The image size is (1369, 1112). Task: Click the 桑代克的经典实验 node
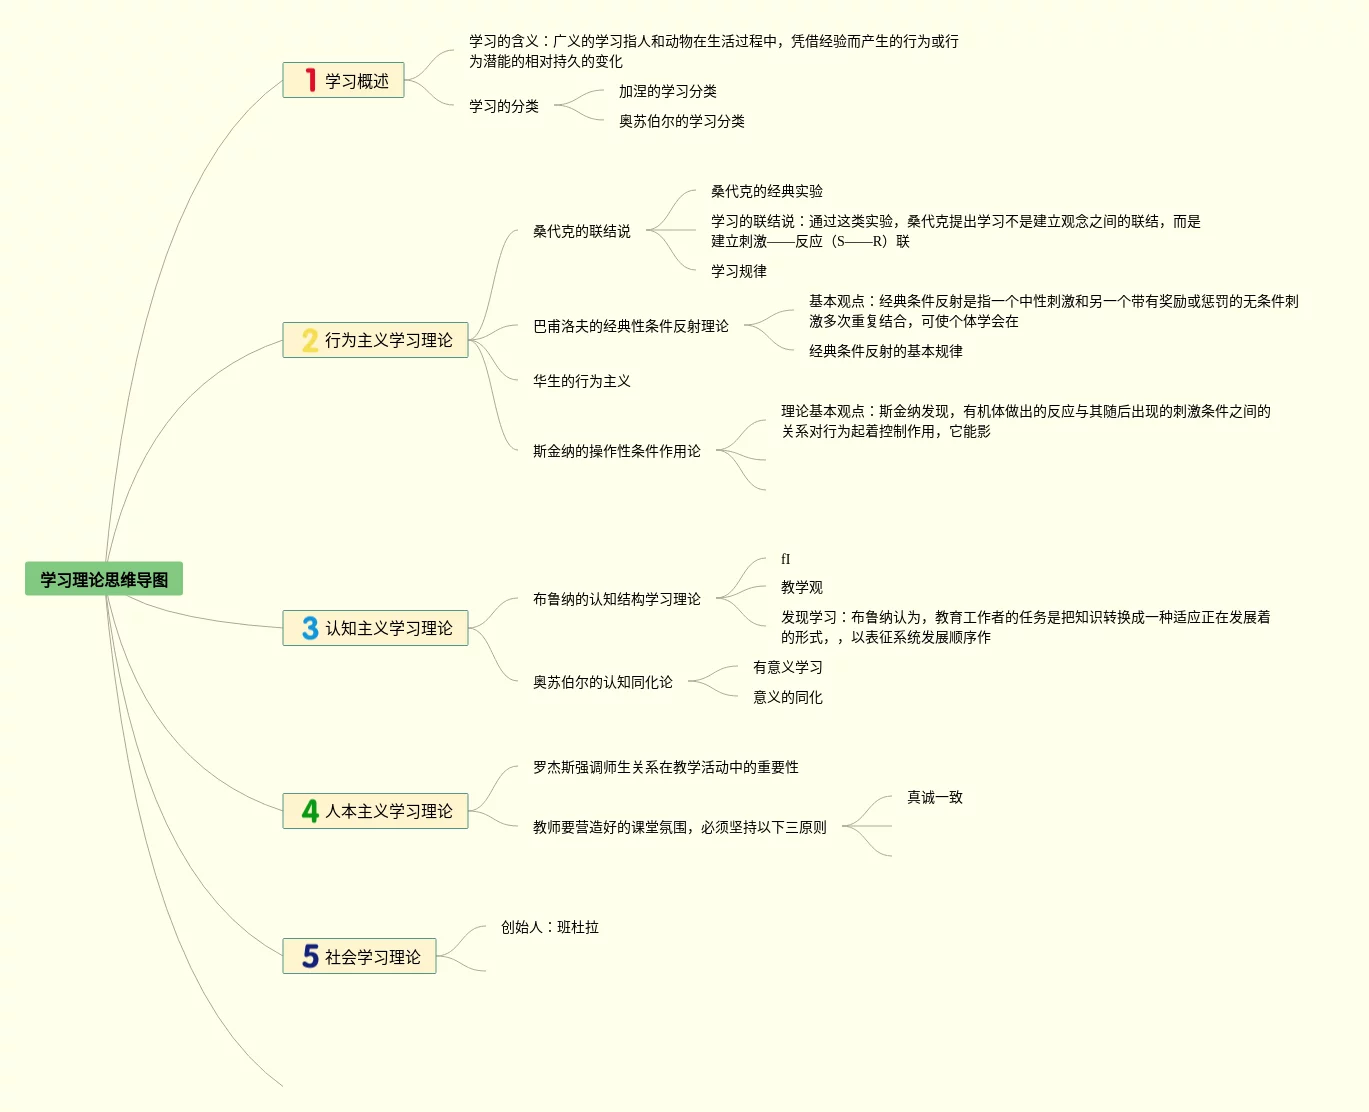click(x=767, y=191)
